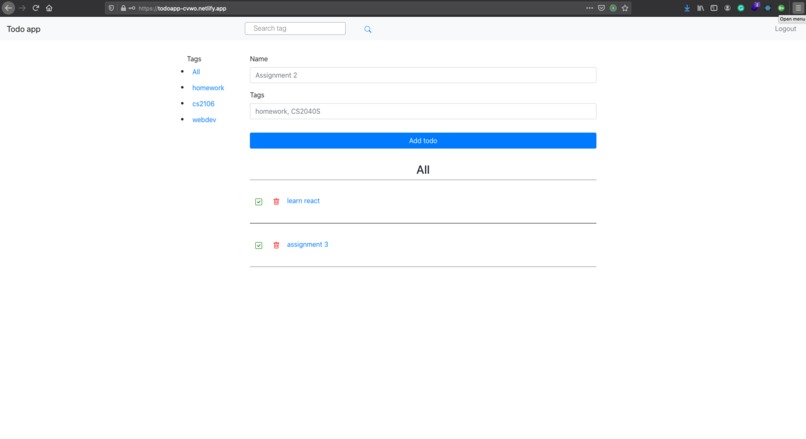The image size is (806, 439).
Task: Focus the Search tag field
Action: (x=295, y=28)
